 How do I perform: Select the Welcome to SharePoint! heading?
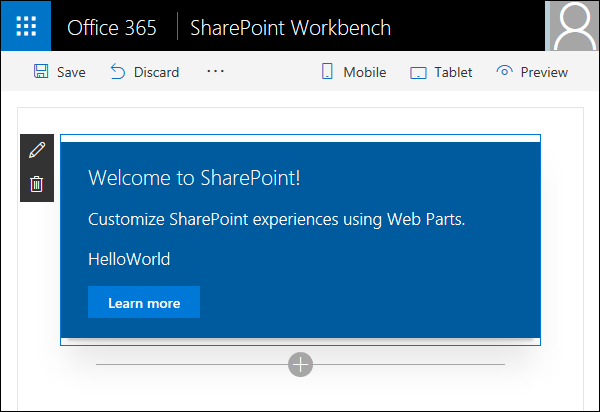[x=194, y=178]
